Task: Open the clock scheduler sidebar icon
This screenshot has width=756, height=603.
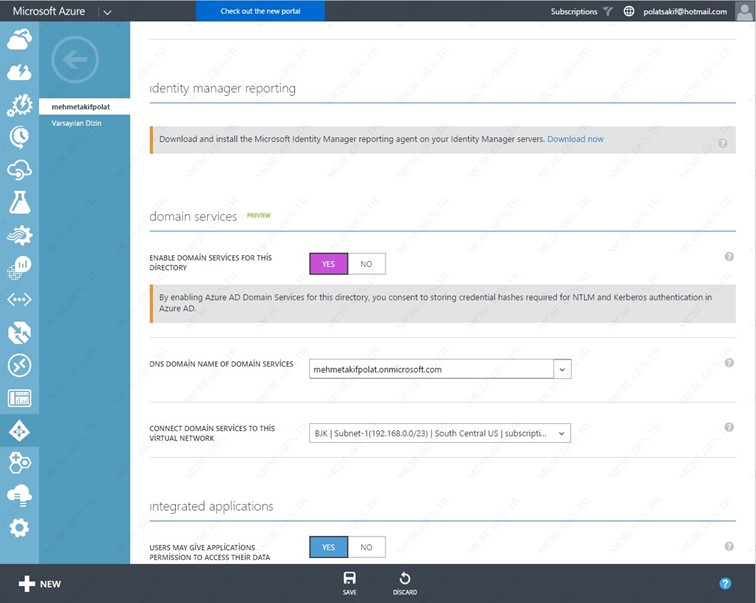Action: click(19, 137)
